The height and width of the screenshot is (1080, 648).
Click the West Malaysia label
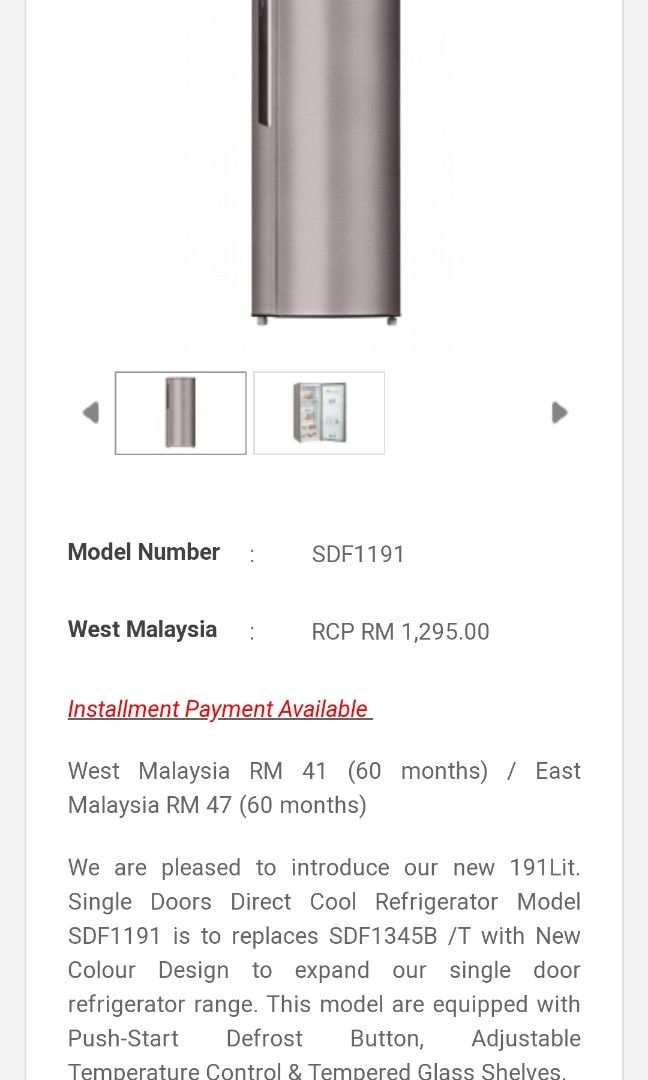click(x=142, y=629)
